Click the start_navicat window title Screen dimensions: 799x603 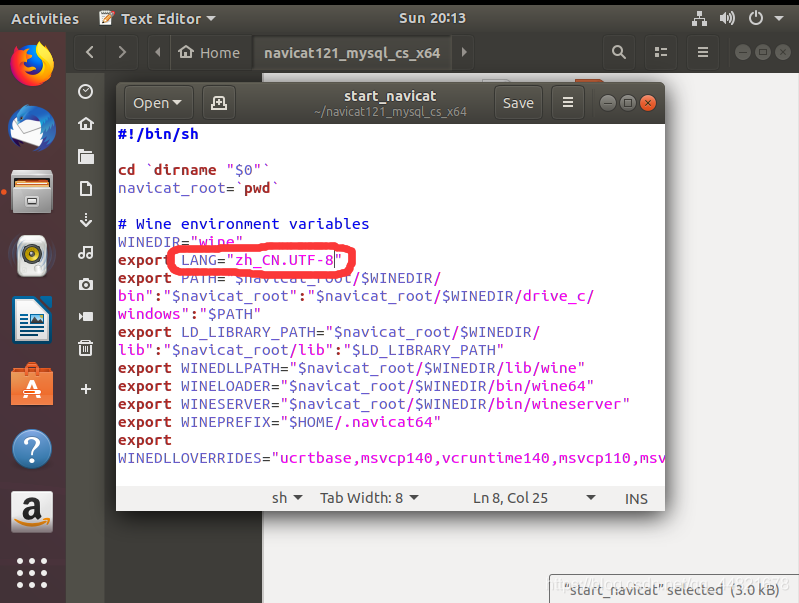click(x=390, y=96)
